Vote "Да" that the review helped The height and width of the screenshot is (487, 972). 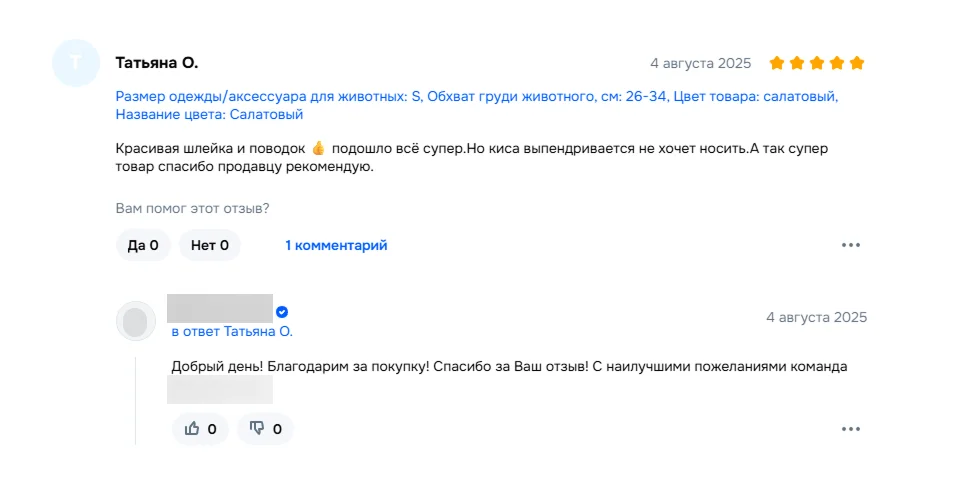coord(143,245)
